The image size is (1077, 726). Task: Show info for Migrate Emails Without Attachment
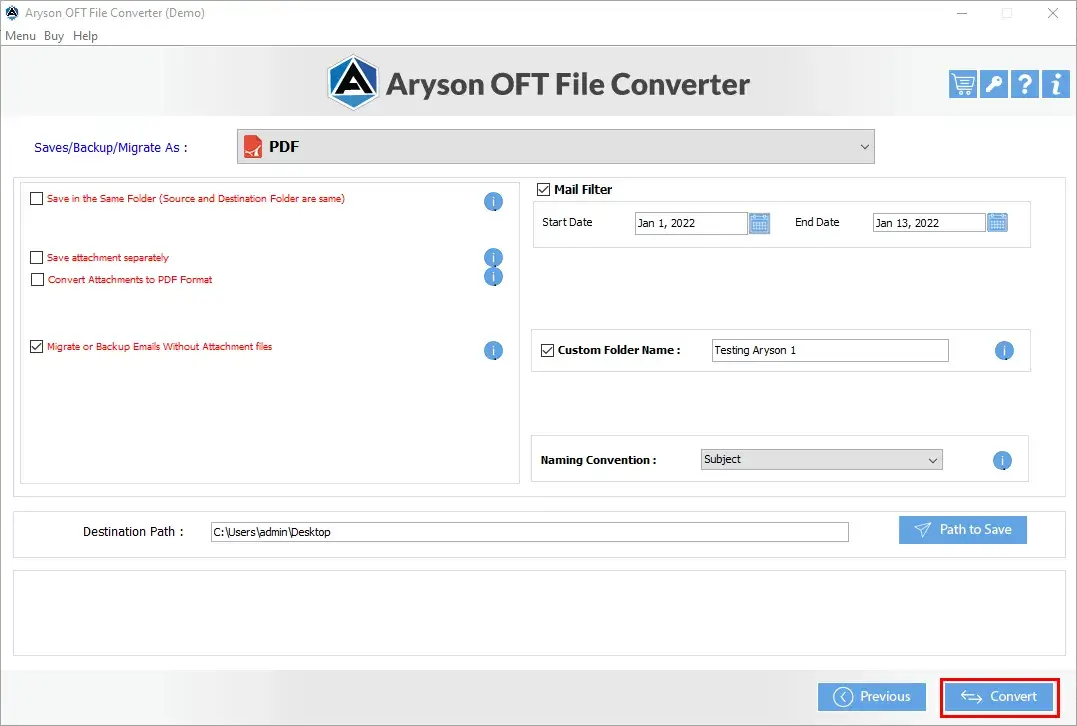[x=493, y=350]
